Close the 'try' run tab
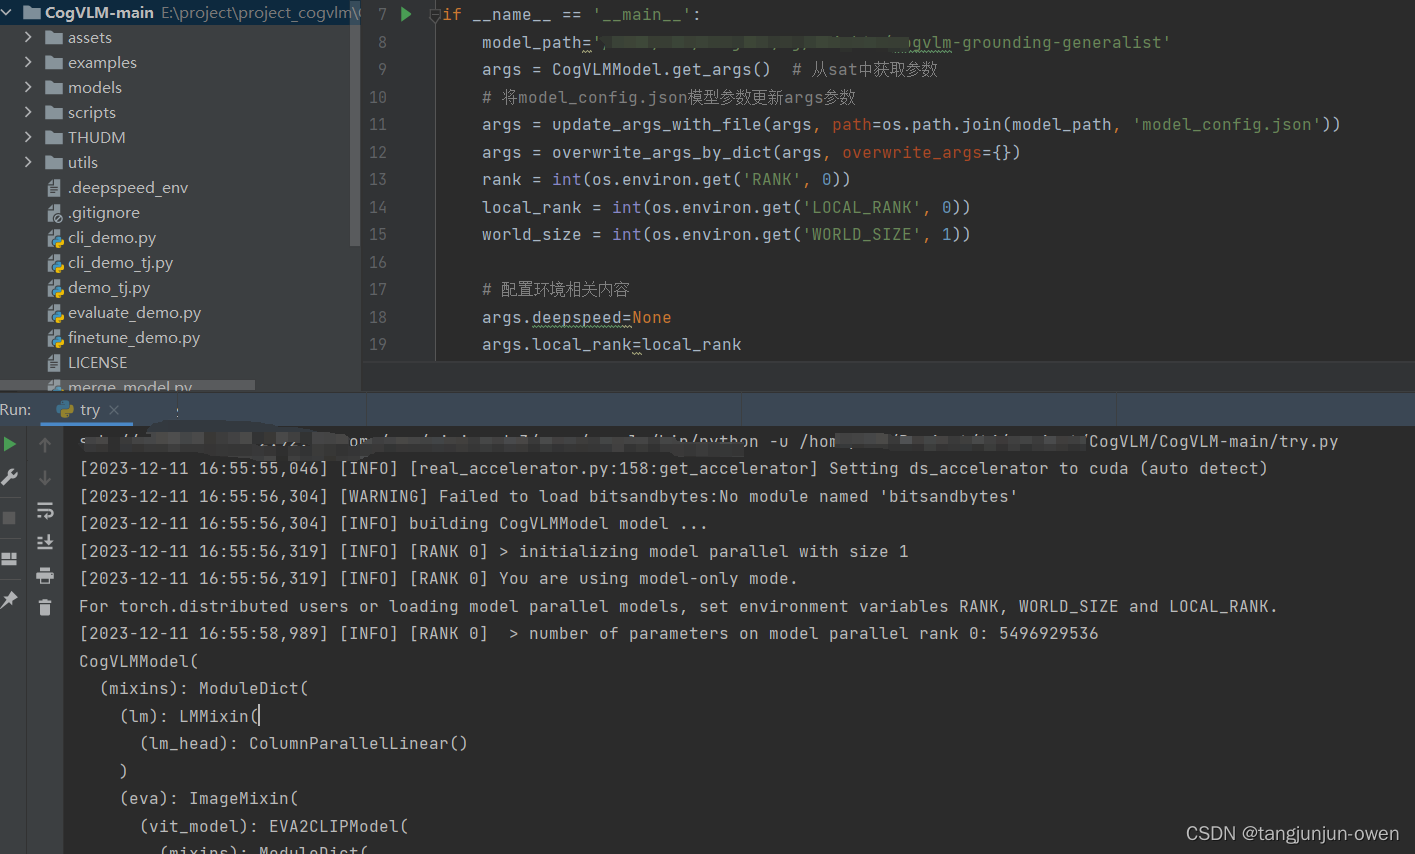The height and width of the screenshot is (854, 1415). pos(114,410)
